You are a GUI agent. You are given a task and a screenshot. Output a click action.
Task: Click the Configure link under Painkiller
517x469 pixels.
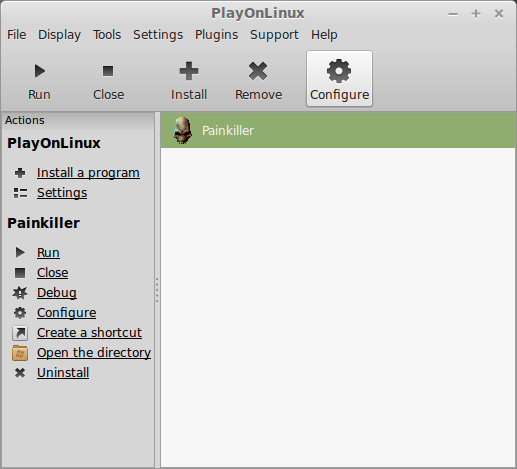(x=67, y=313)
